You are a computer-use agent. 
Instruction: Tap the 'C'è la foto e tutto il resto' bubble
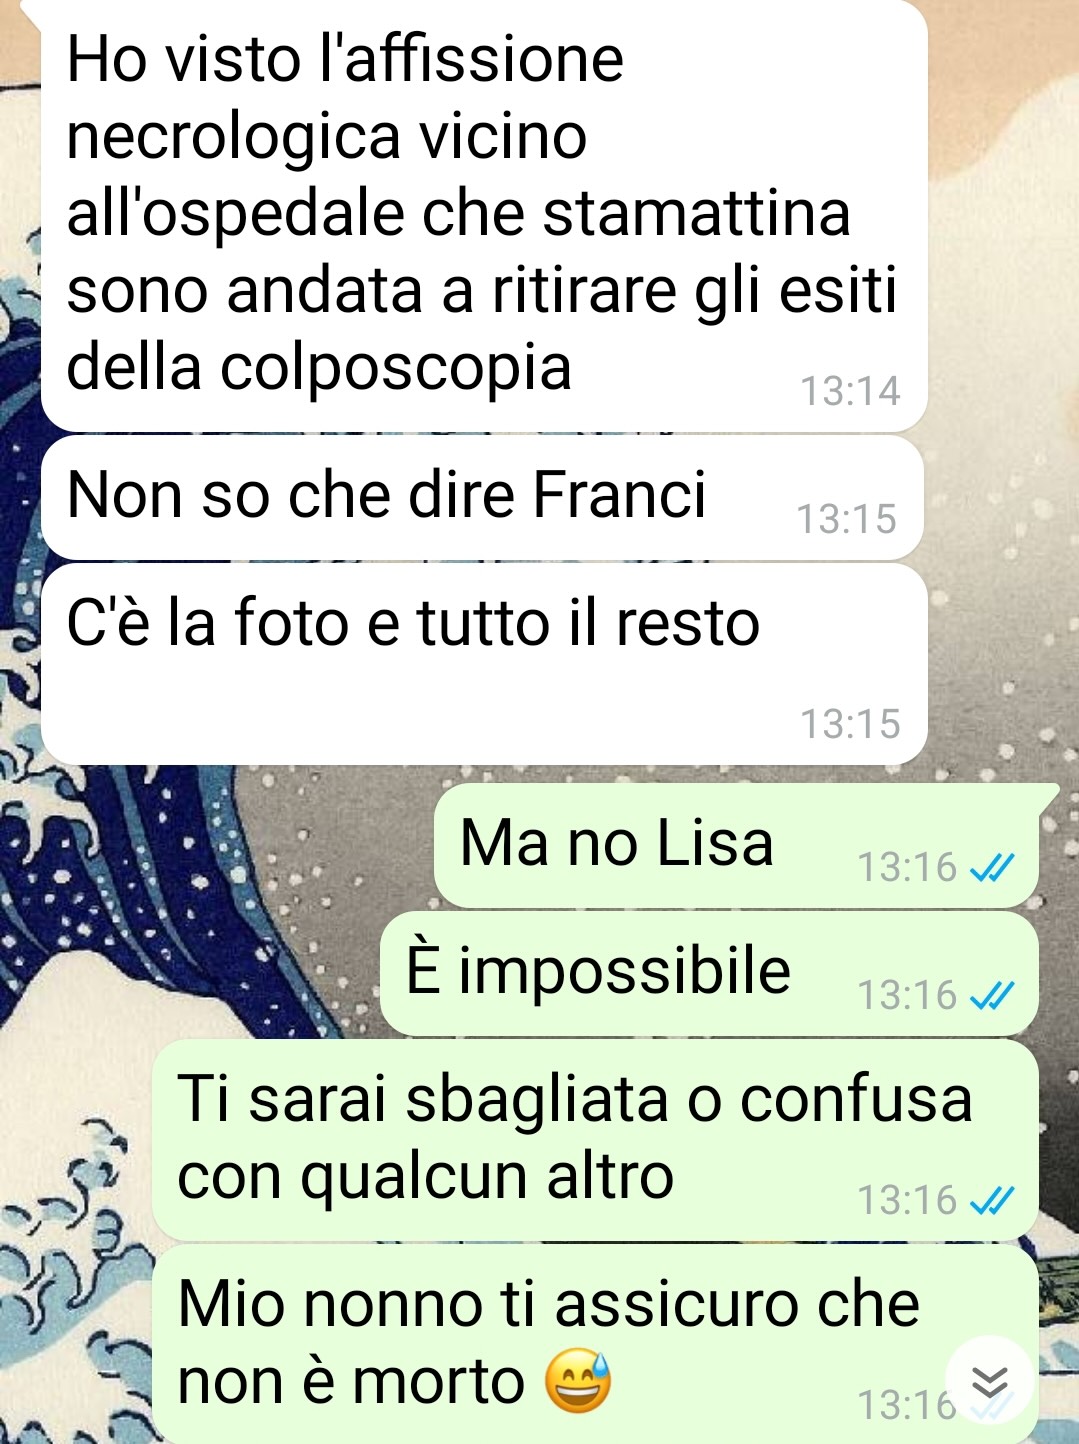point(484,664)
